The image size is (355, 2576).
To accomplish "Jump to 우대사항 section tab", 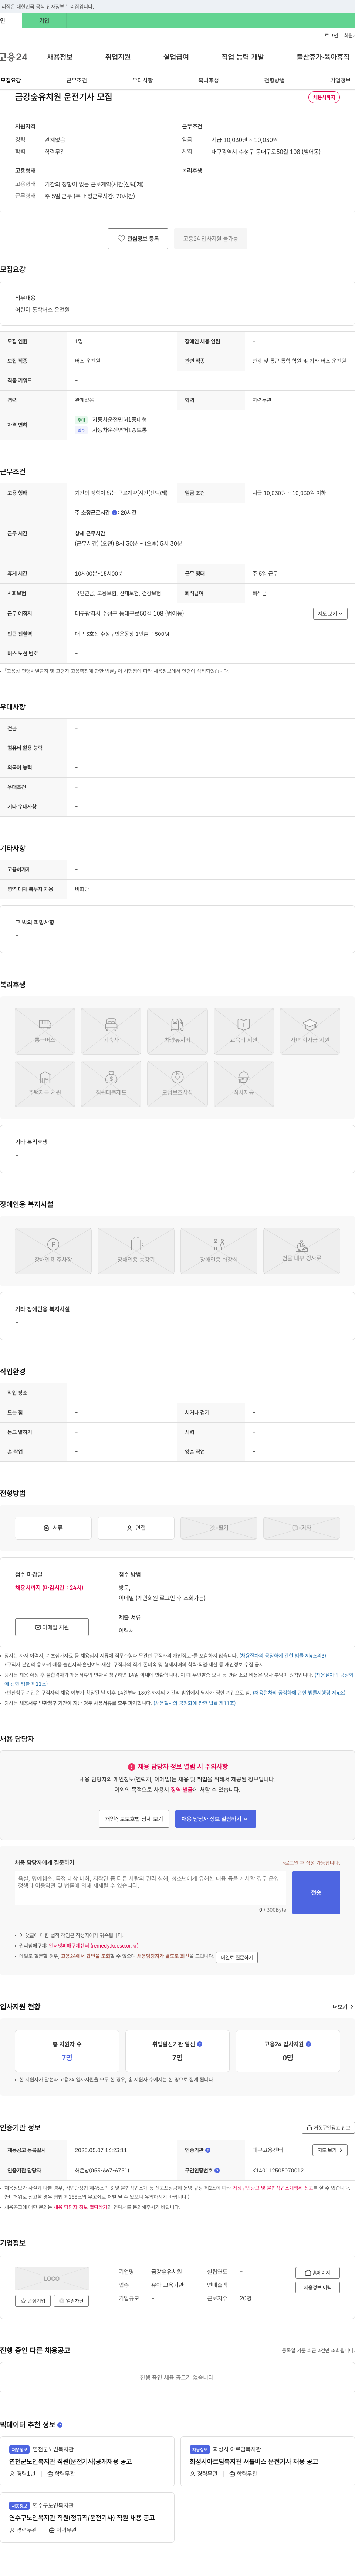I will pyautogui.click(x=143, y=80).
